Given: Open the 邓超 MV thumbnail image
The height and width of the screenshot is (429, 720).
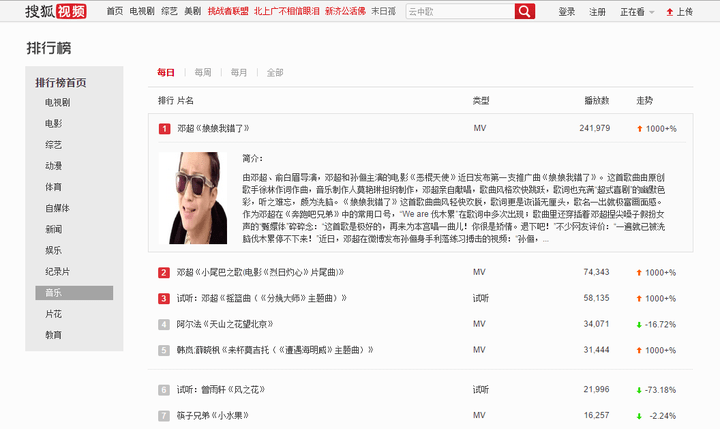Looking at the screenshot, I should [x=193, y=198].
